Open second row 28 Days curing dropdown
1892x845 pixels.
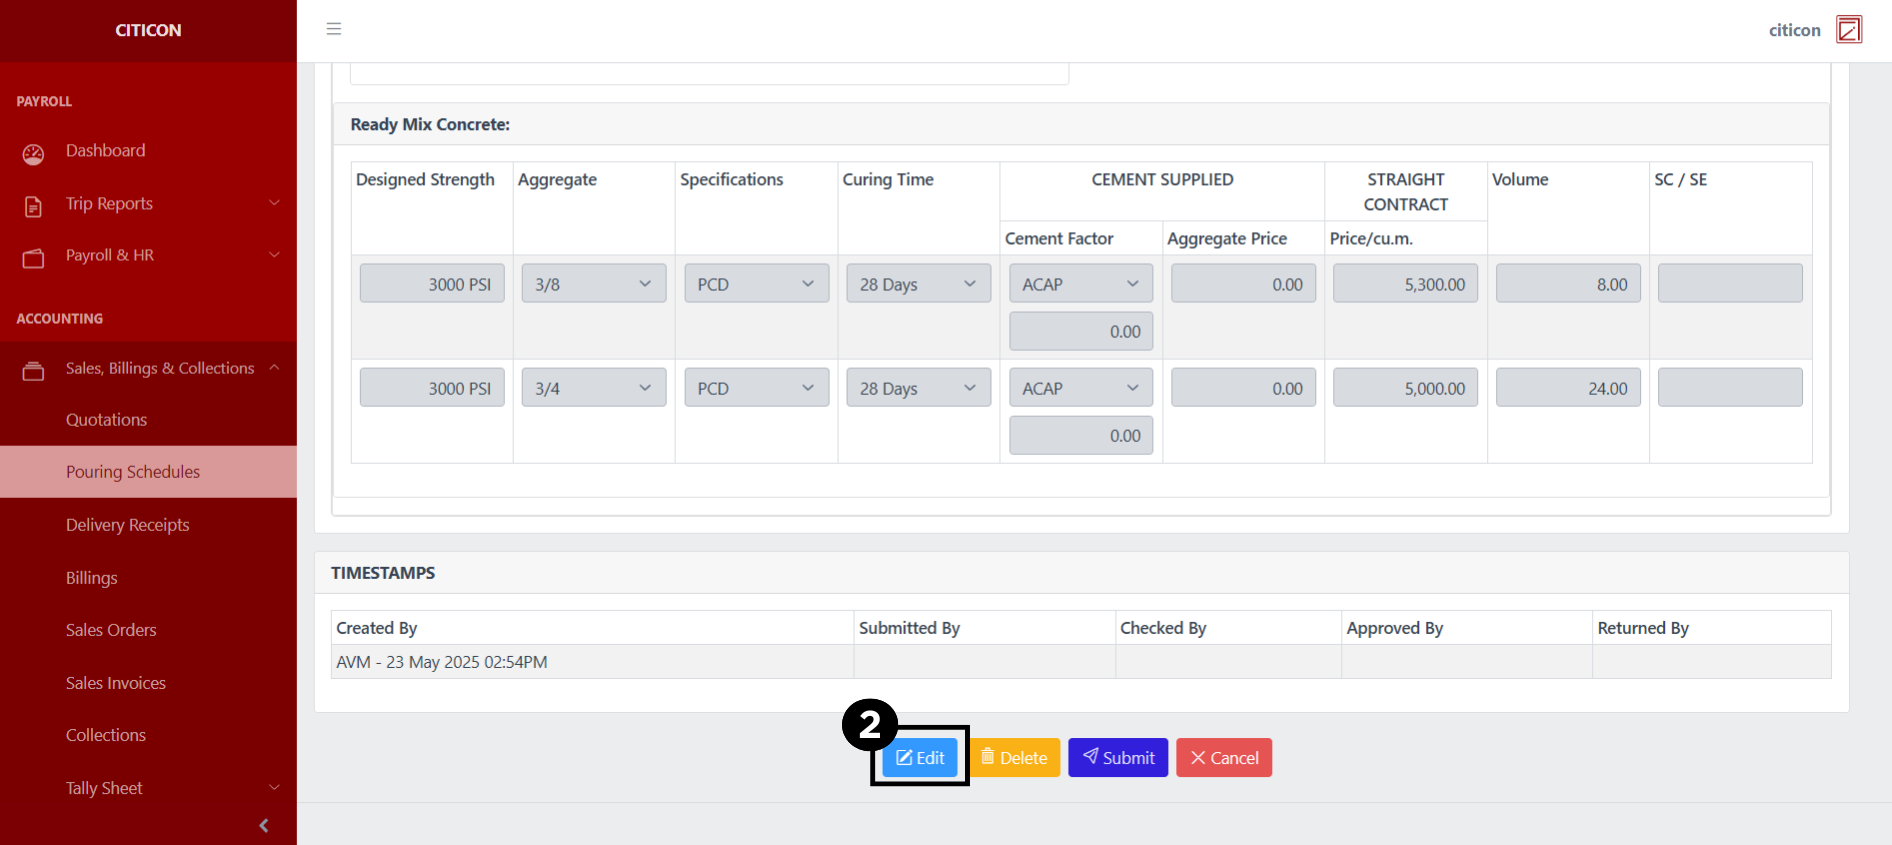point(917,388)
